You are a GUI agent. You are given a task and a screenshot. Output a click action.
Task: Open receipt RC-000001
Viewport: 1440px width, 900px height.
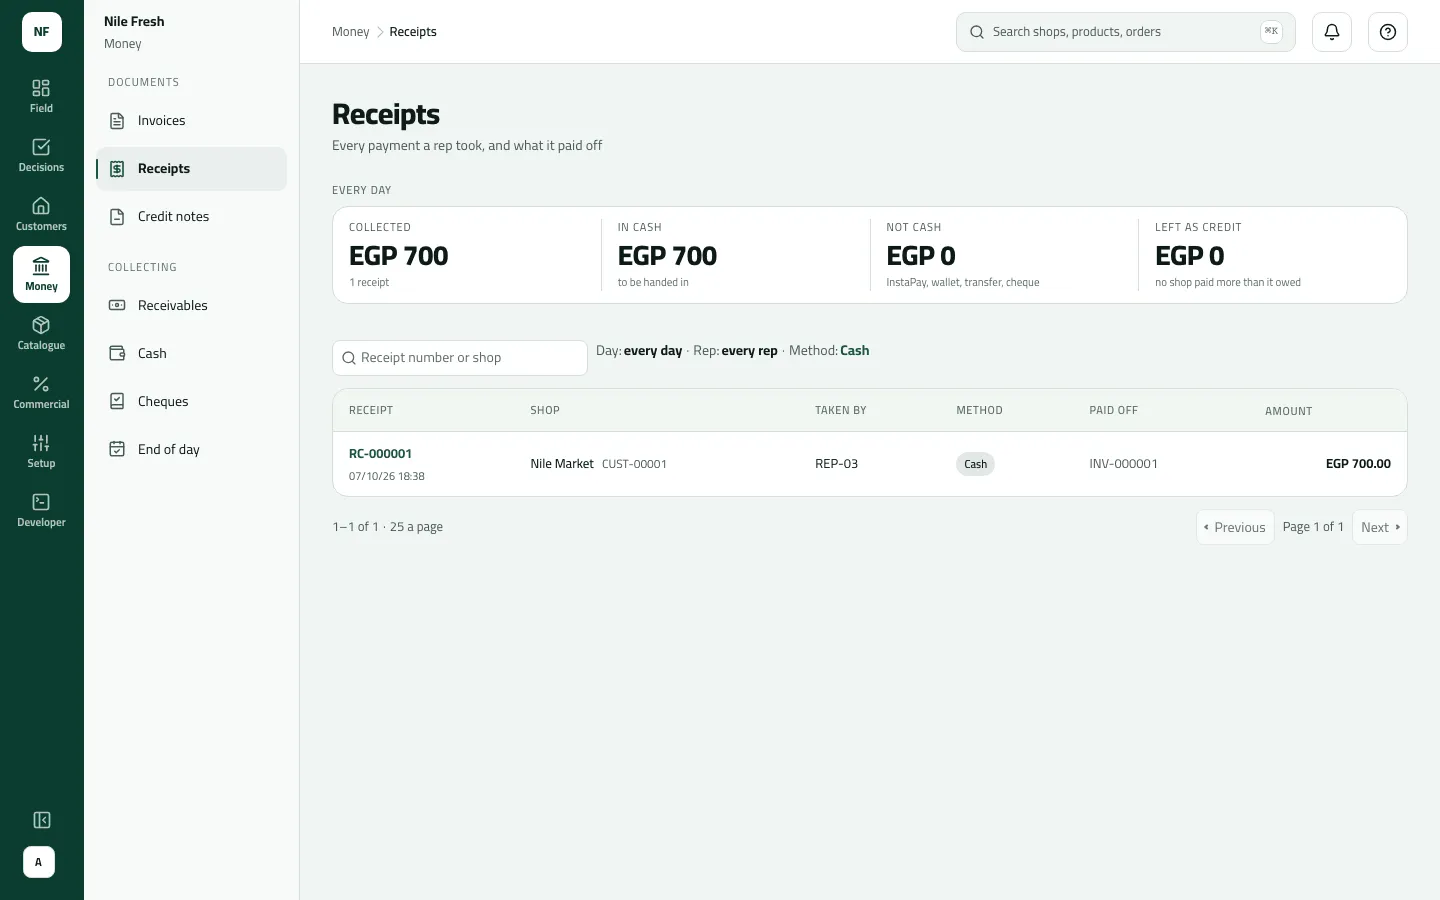click(x=380, y=454)
